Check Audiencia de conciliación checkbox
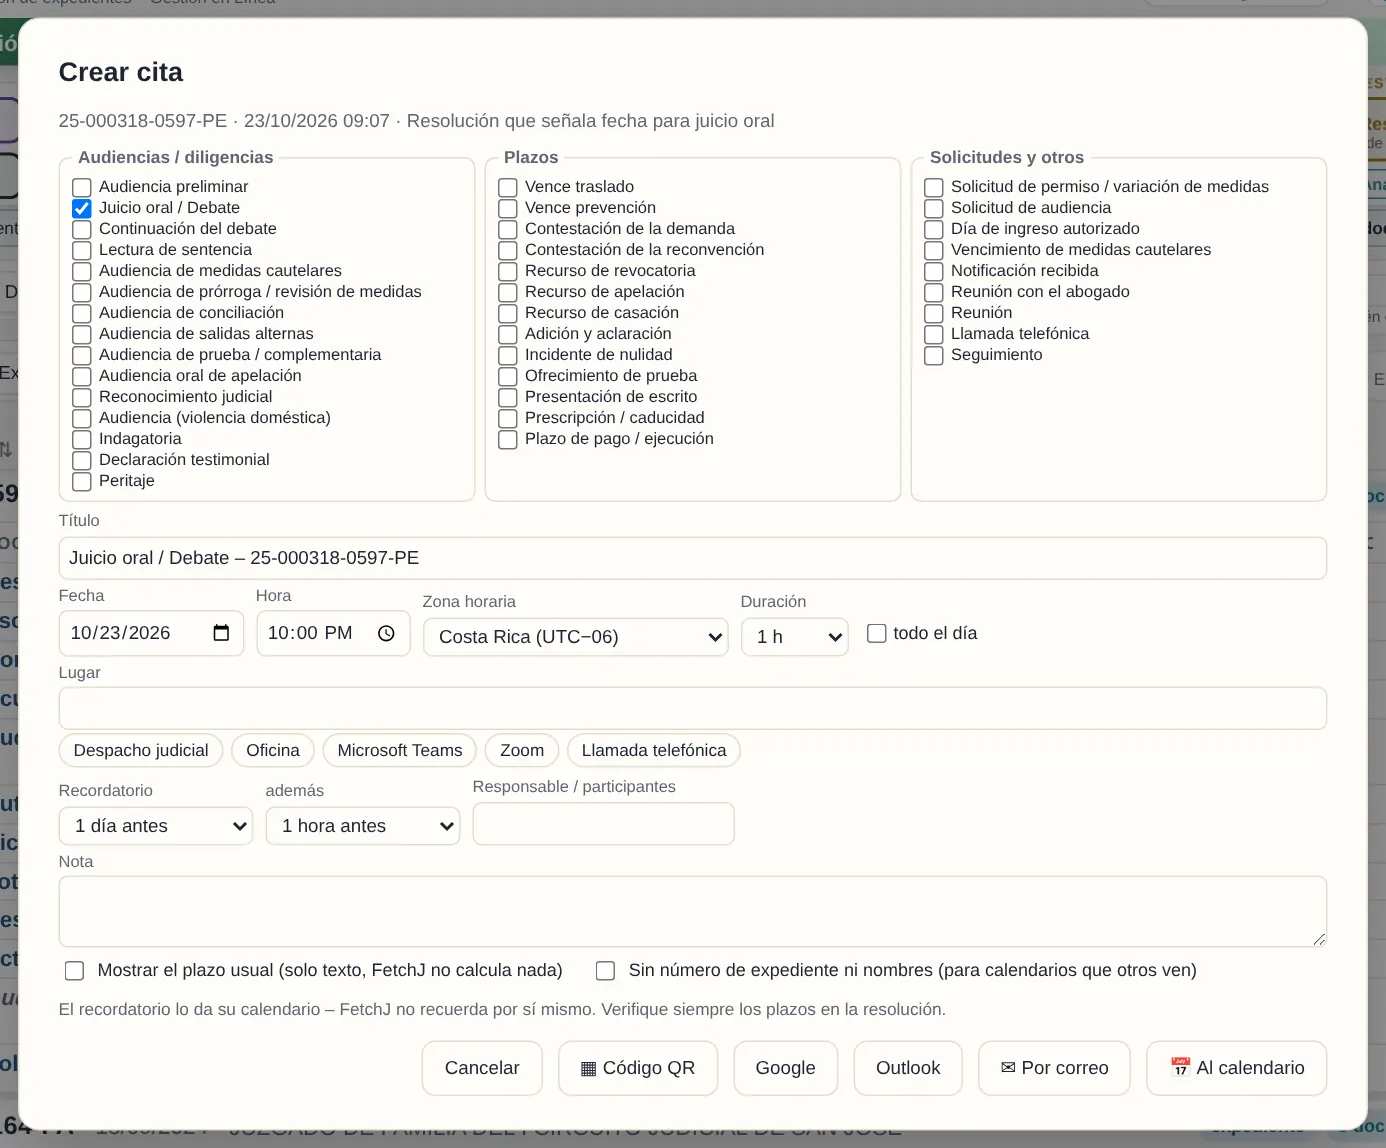 pos(82,313)
